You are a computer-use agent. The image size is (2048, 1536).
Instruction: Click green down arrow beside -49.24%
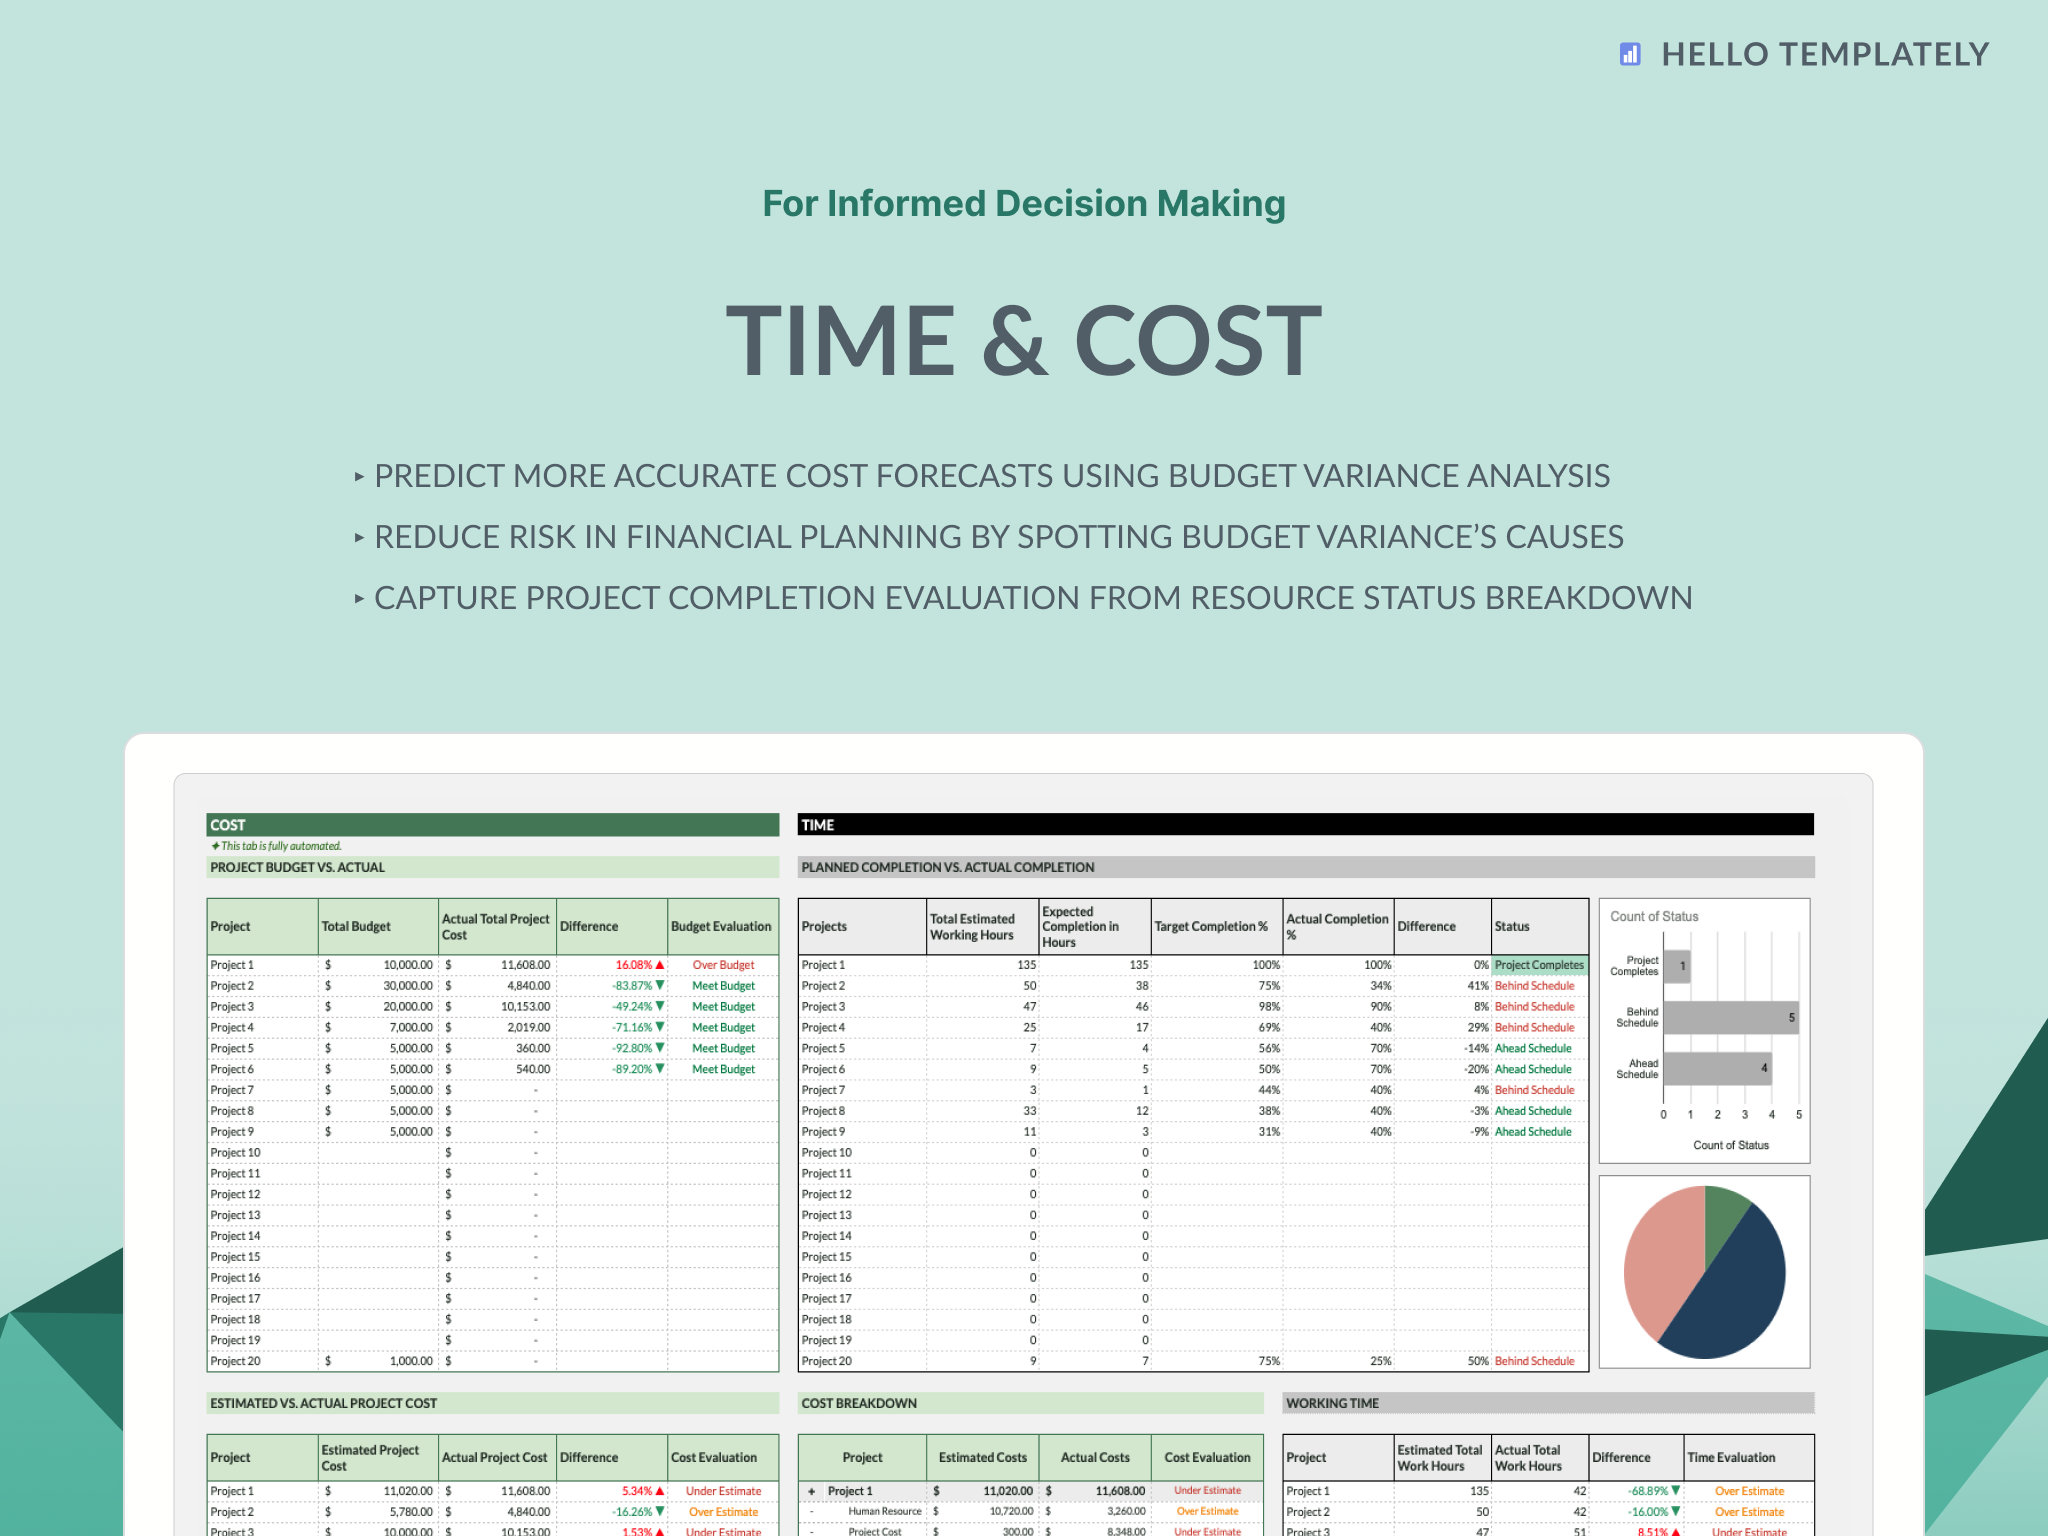pos(660,1007)
